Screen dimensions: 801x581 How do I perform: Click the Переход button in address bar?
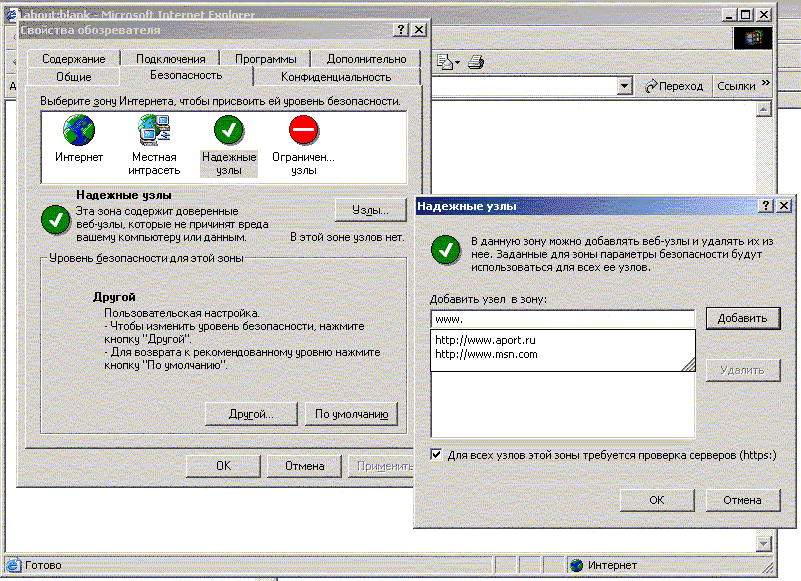(674, 86)
